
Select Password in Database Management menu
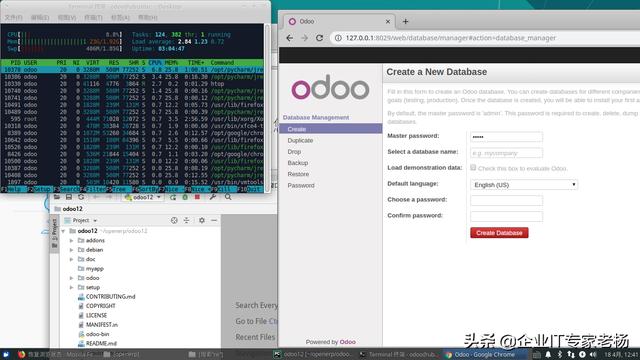coord(301,185)
